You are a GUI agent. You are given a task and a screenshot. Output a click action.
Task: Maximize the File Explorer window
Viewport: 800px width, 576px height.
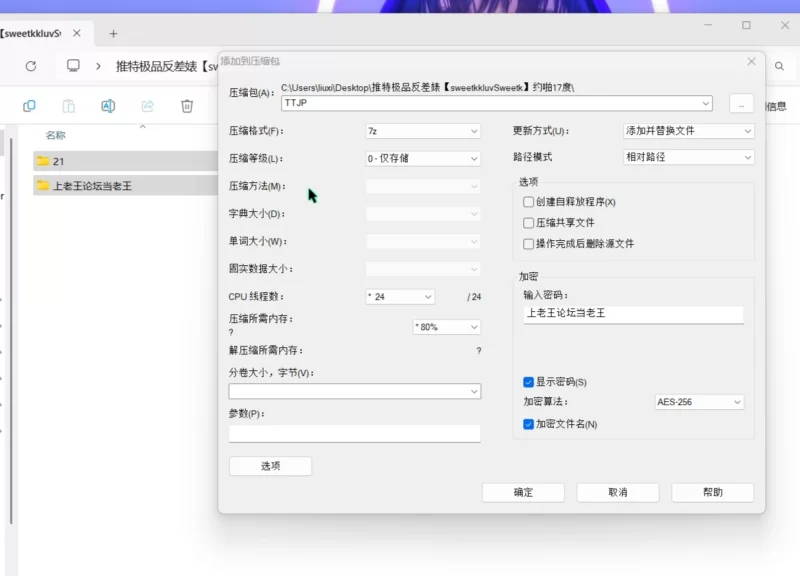click(x=746, y=25)
